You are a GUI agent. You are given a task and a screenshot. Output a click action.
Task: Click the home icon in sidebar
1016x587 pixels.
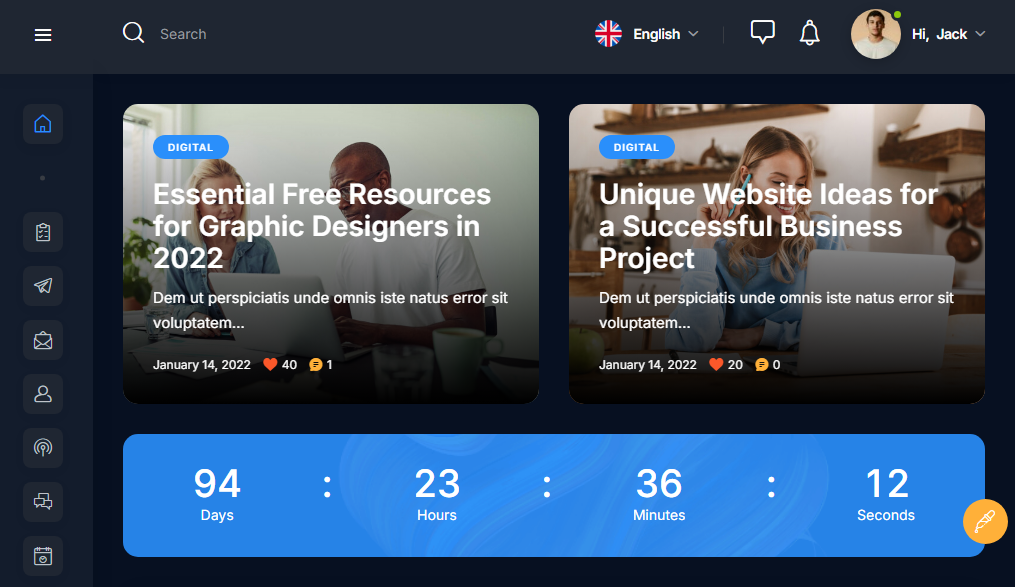point(43,125)
